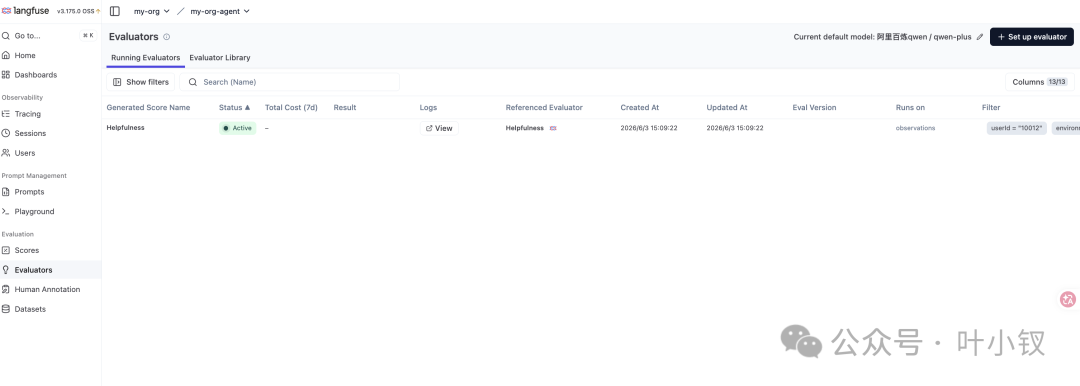The image size is (1080, 386).
Task: Open Prompts in sidebar
Action: [50, 192]
